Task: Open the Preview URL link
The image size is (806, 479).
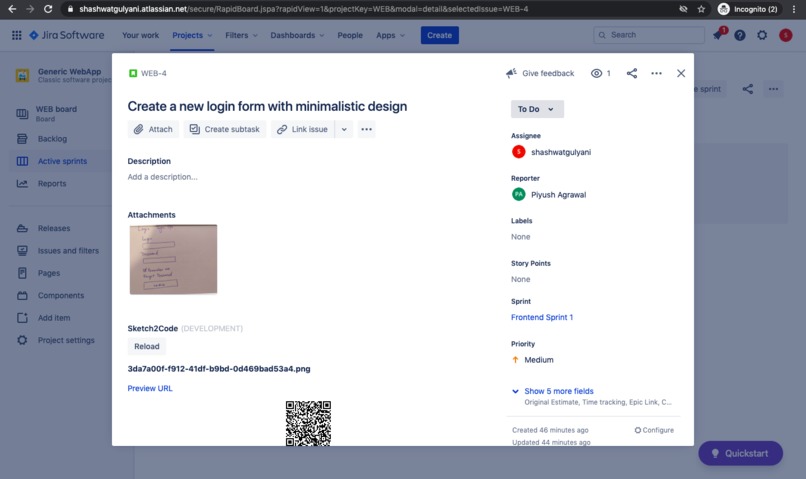Action: pos(150,388)
